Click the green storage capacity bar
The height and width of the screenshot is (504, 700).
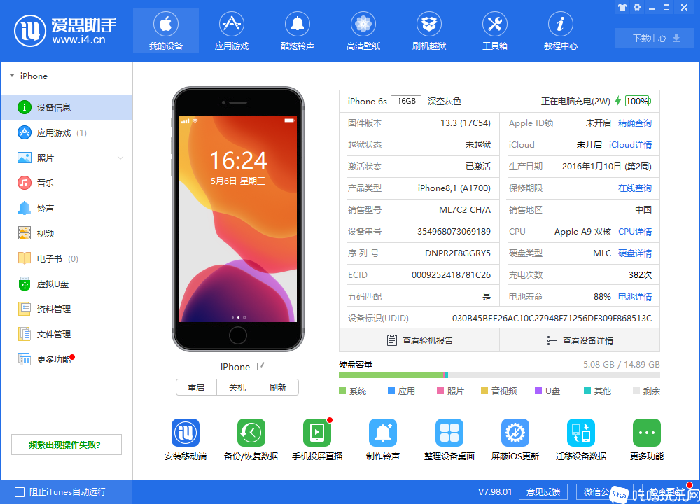click(391, 375)
